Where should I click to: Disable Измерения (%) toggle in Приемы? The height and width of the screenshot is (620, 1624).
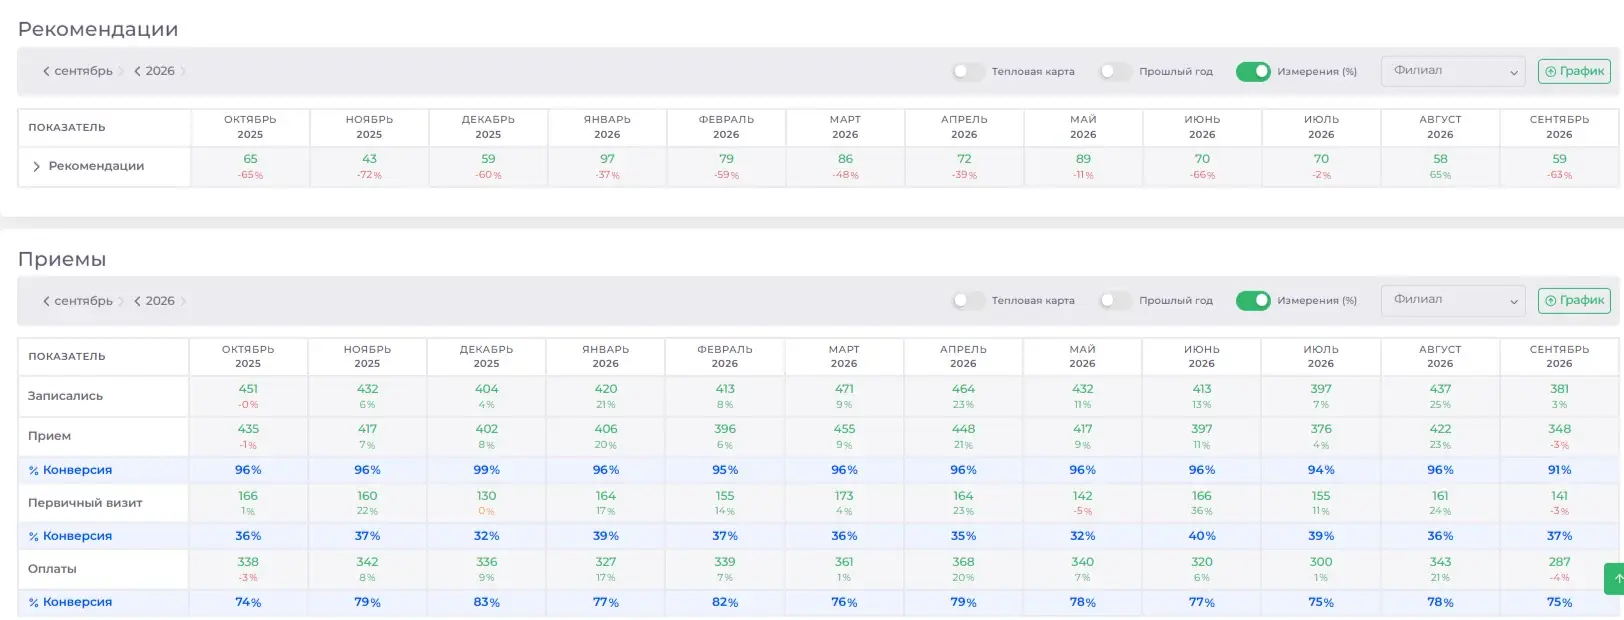coord(1253,300)
